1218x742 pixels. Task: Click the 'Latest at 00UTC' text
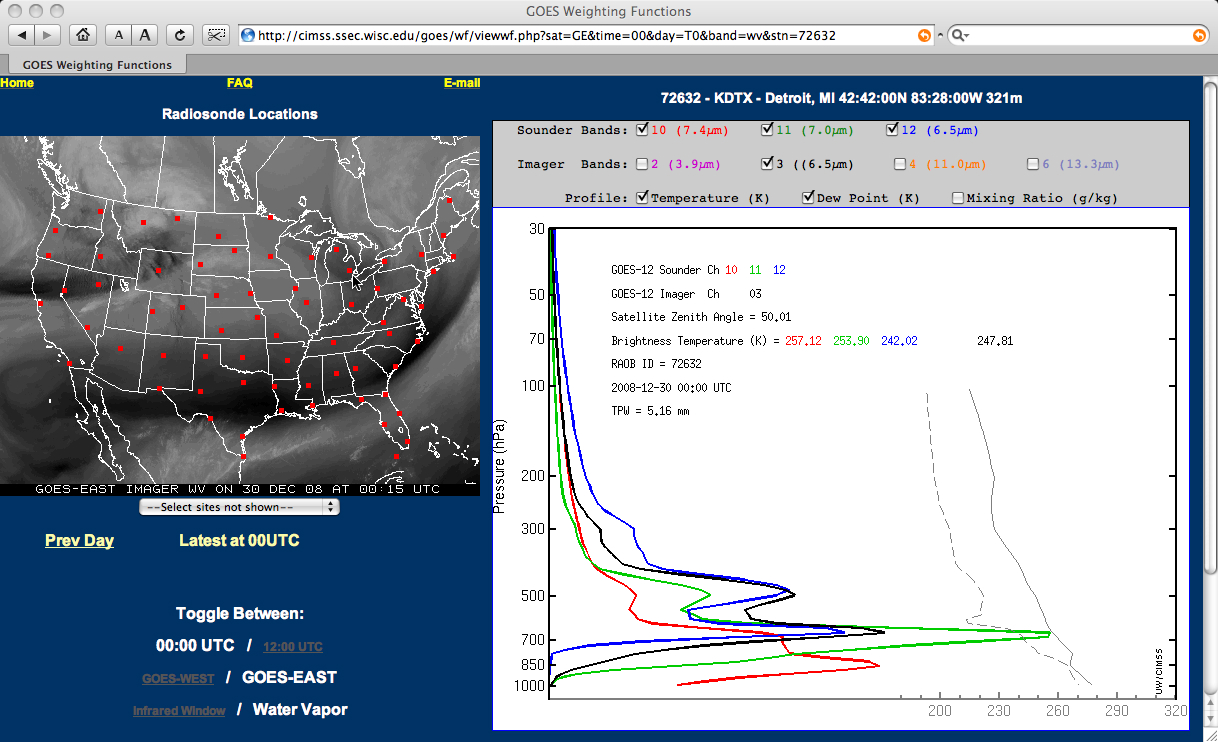coord(239,540)
